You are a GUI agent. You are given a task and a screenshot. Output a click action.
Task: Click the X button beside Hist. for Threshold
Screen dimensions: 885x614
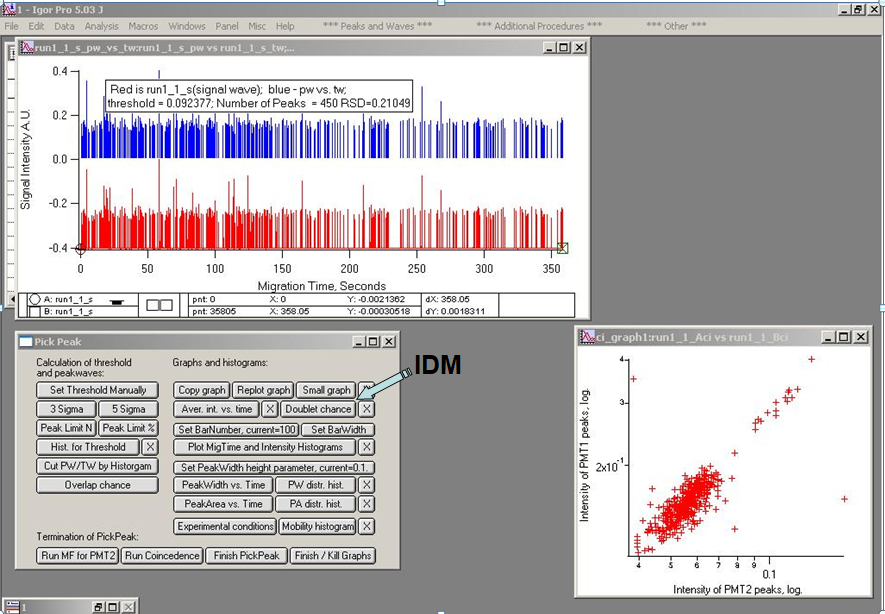[150, 447]
